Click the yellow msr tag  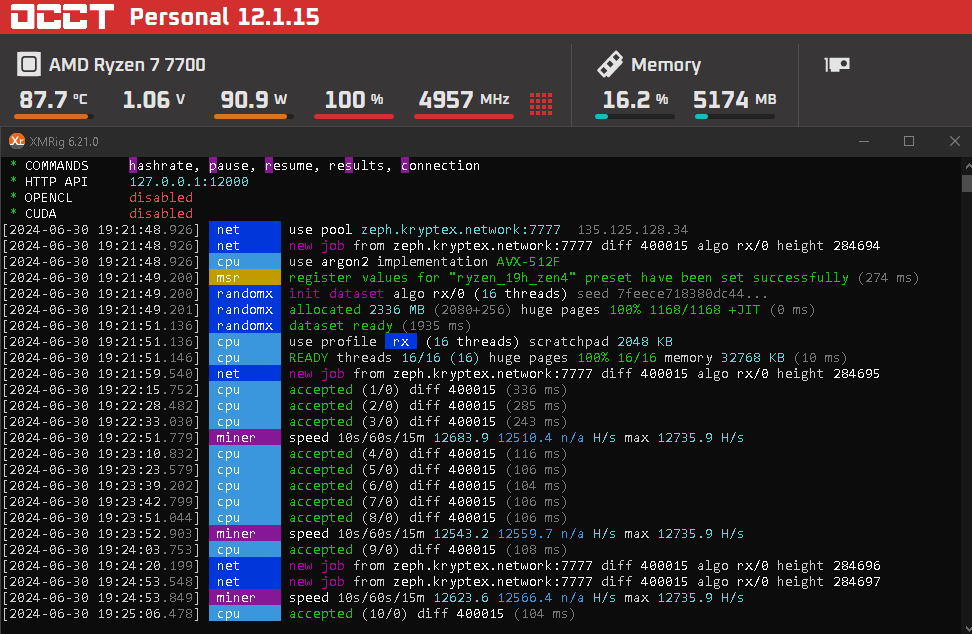244,278
